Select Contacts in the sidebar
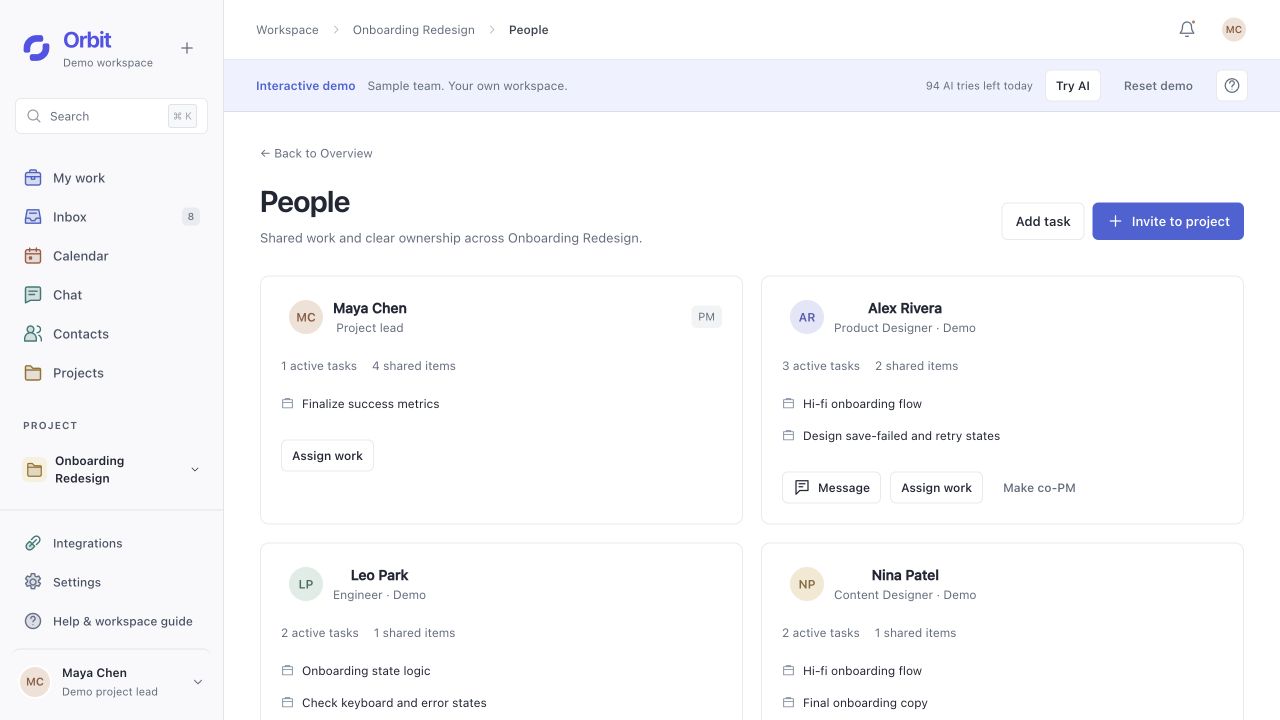Image resolution: width=1280 pixels, height=720 pixels. pos(111,334)
